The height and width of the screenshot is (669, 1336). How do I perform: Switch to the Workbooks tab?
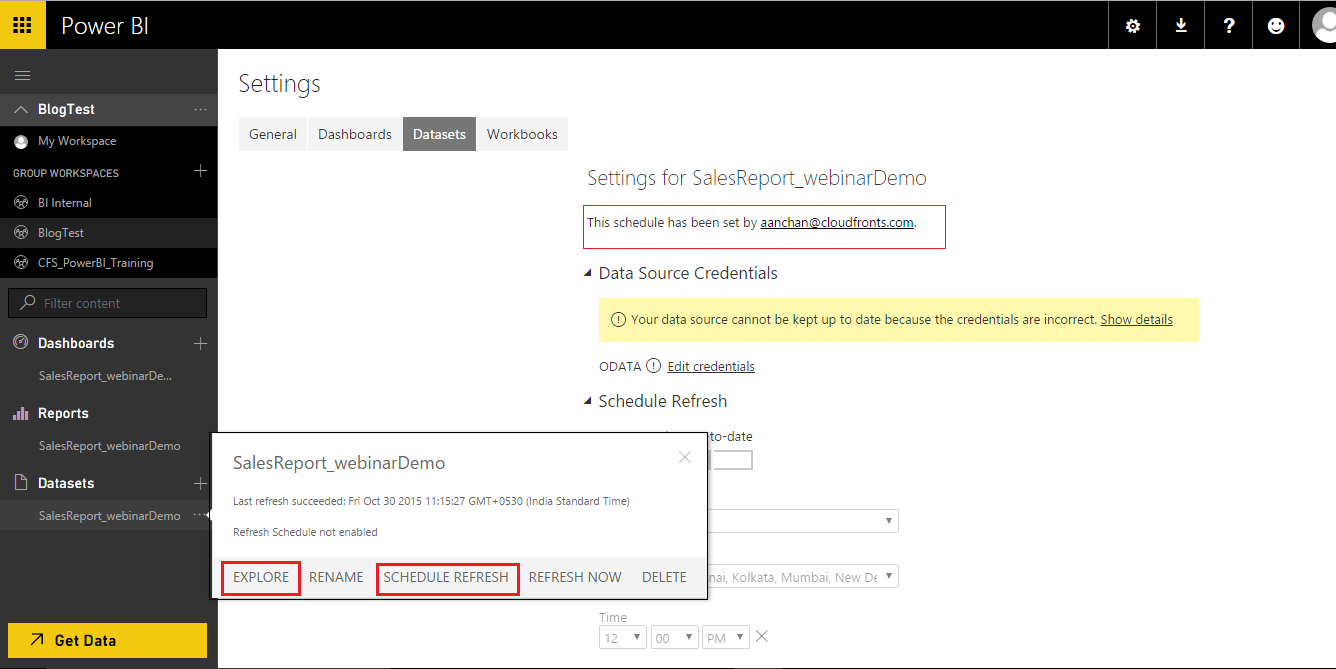click(x=522, y=134)
